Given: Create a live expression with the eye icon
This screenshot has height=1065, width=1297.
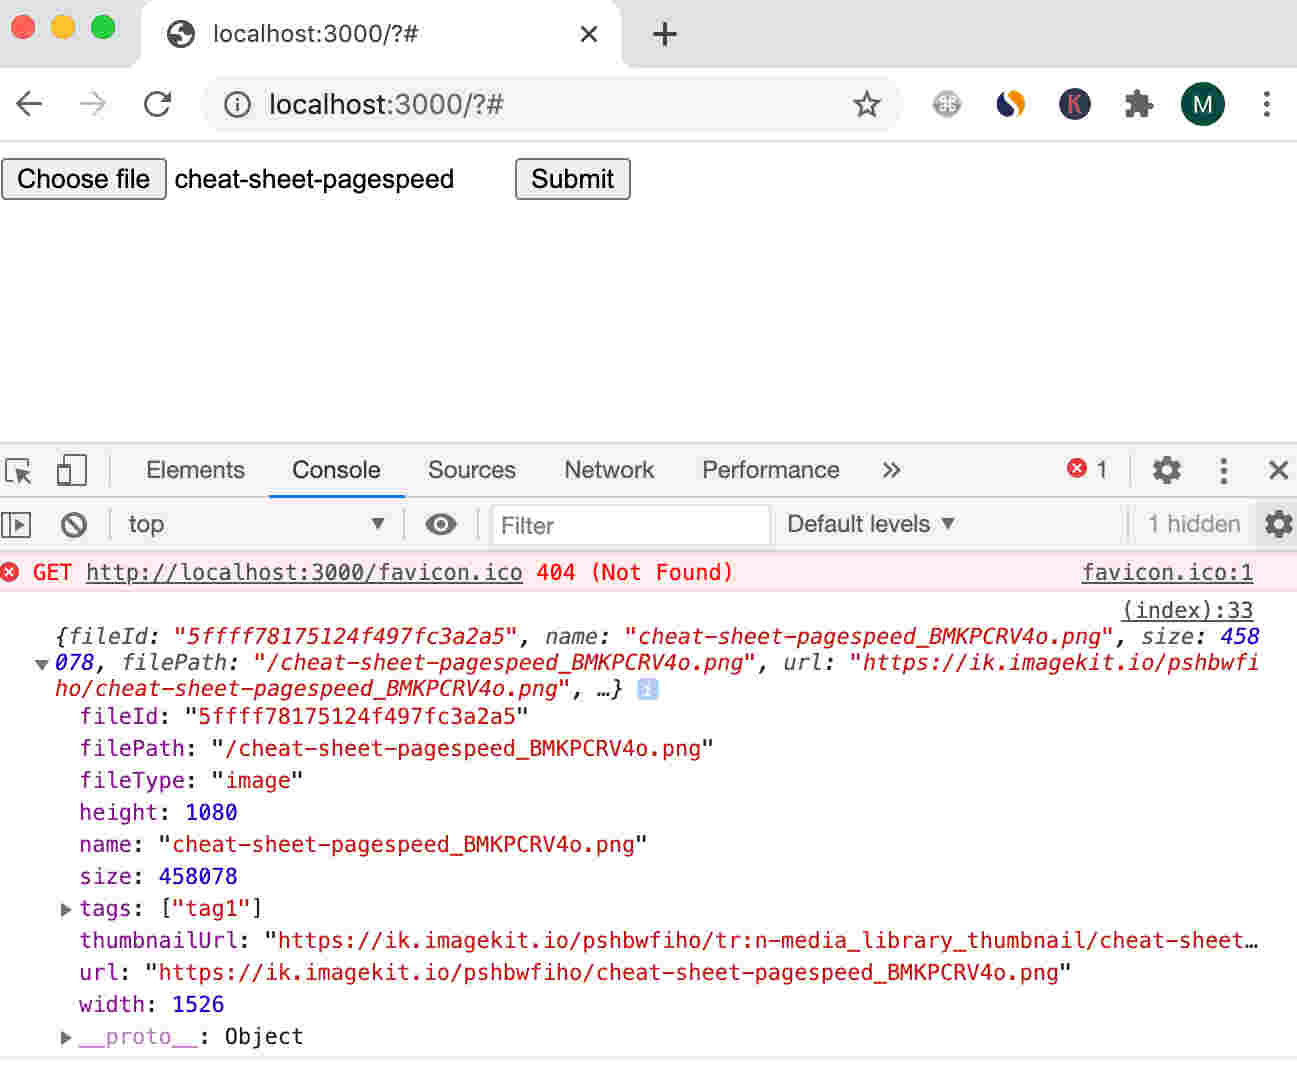Looking at the screenshot, I should click(440, 524).
